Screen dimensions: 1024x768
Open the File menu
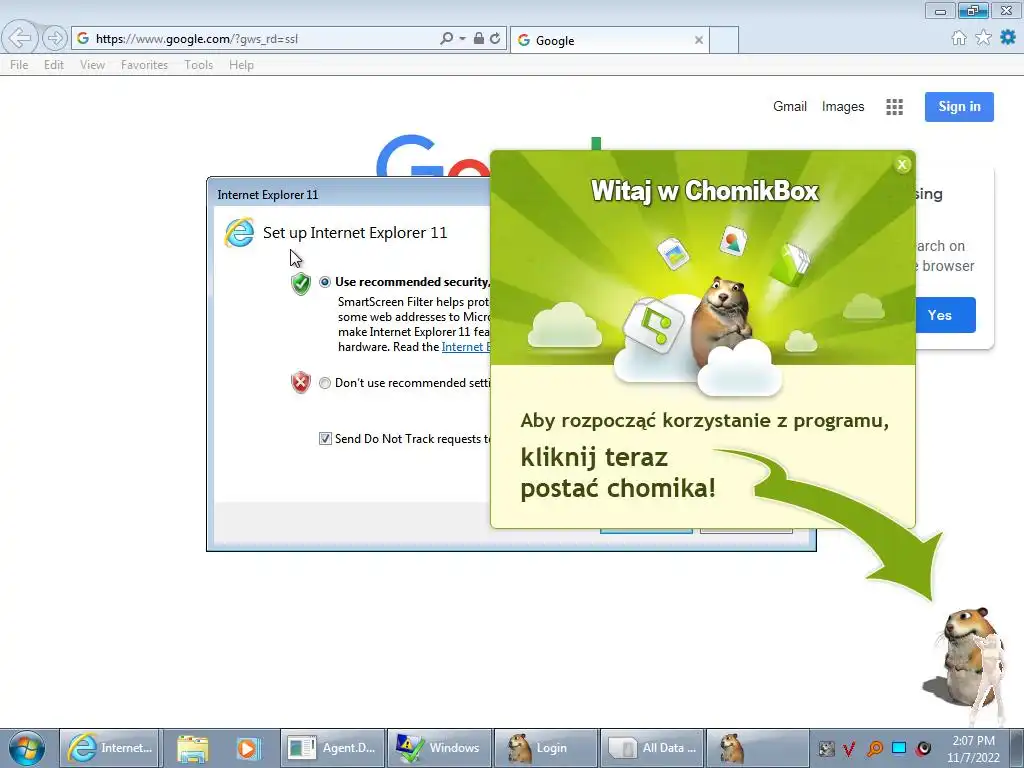coord(19,65)
